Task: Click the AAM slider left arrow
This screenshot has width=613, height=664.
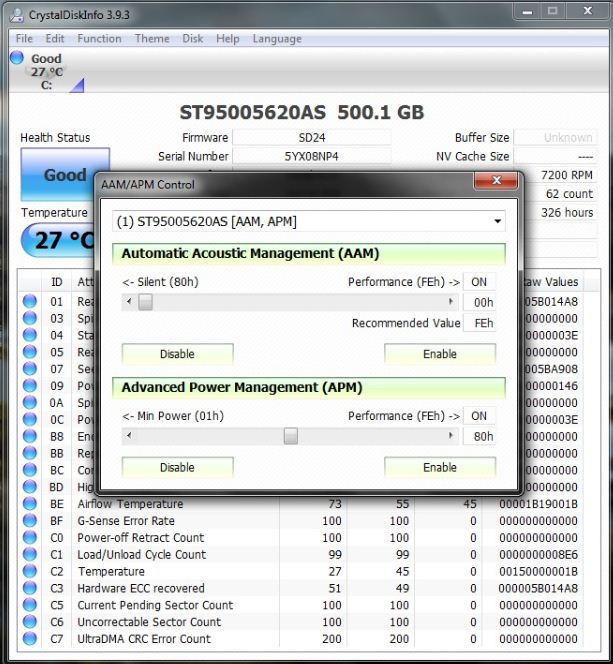Action: 129,302
